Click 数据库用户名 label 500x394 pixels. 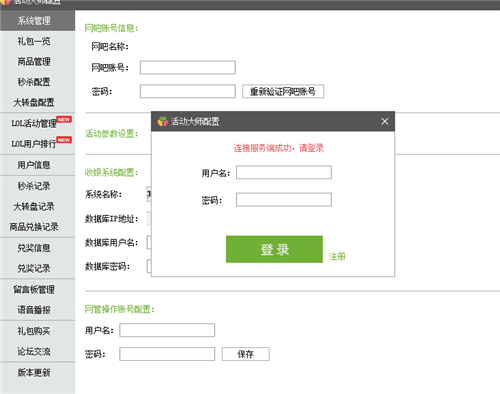111,243
